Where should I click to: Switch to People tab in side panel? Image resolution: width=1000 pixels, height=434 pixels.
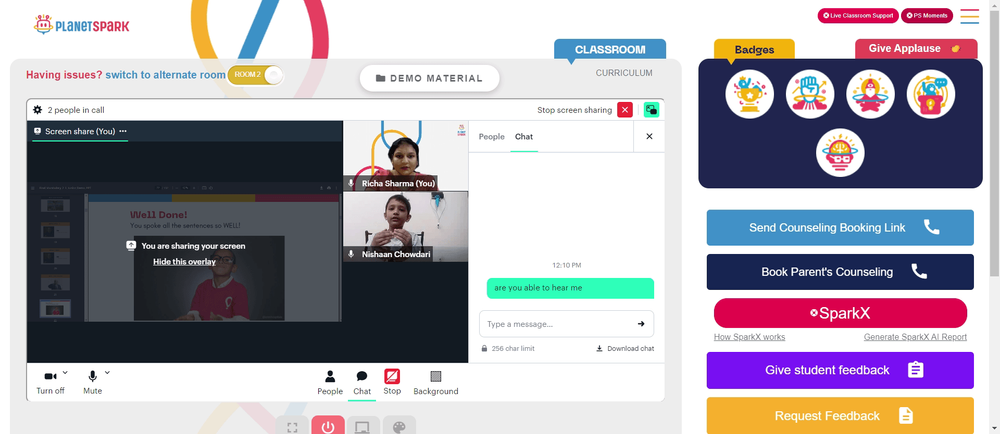click(491, 136)
